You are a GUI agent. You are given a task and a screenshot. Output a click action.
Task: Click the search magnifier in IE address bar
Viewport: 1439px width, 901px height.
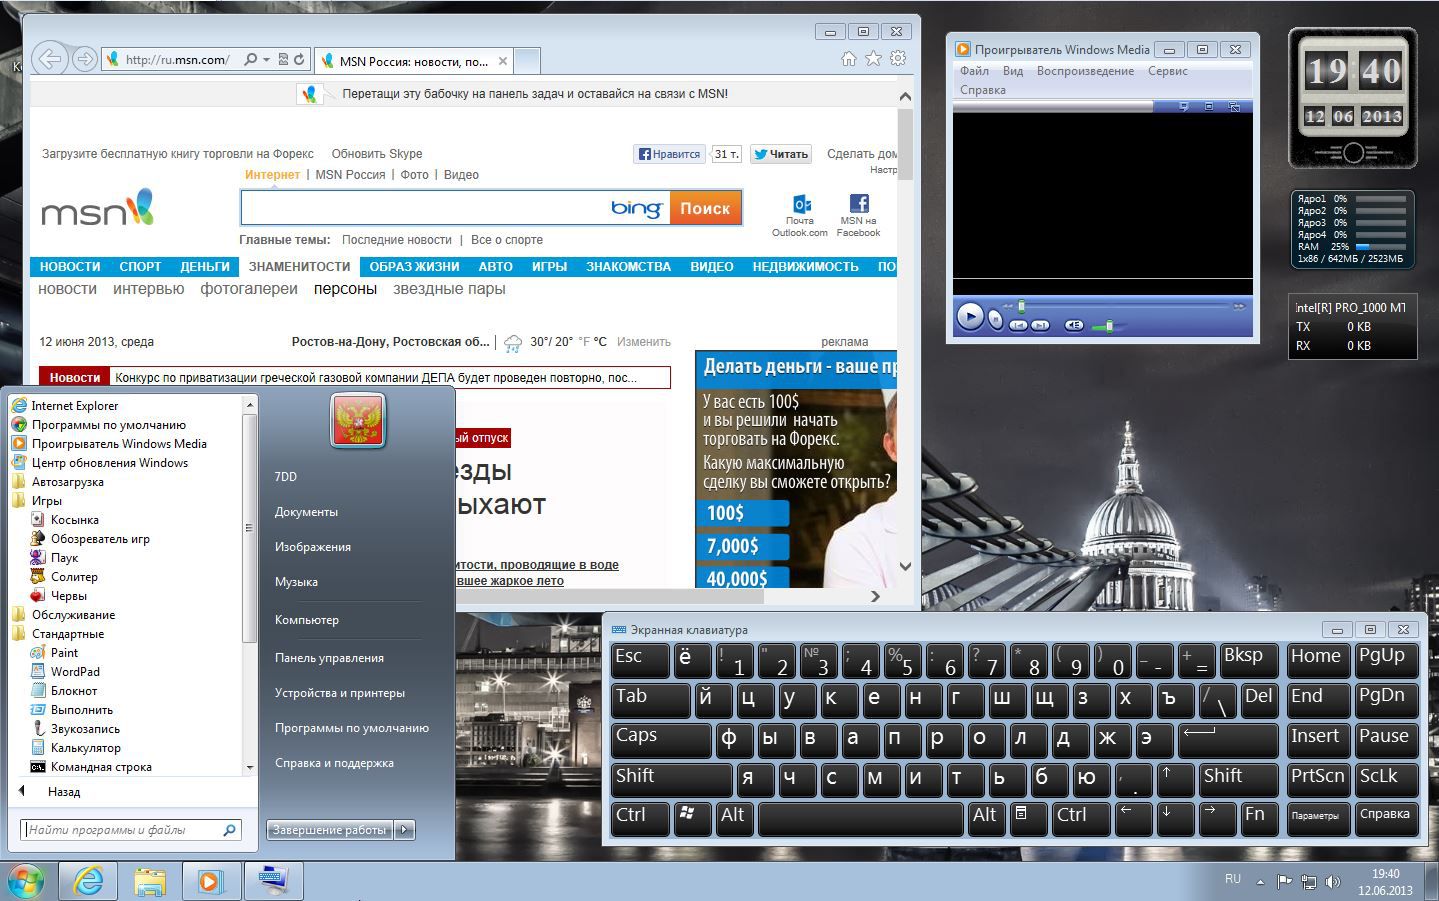pos(251,60)
